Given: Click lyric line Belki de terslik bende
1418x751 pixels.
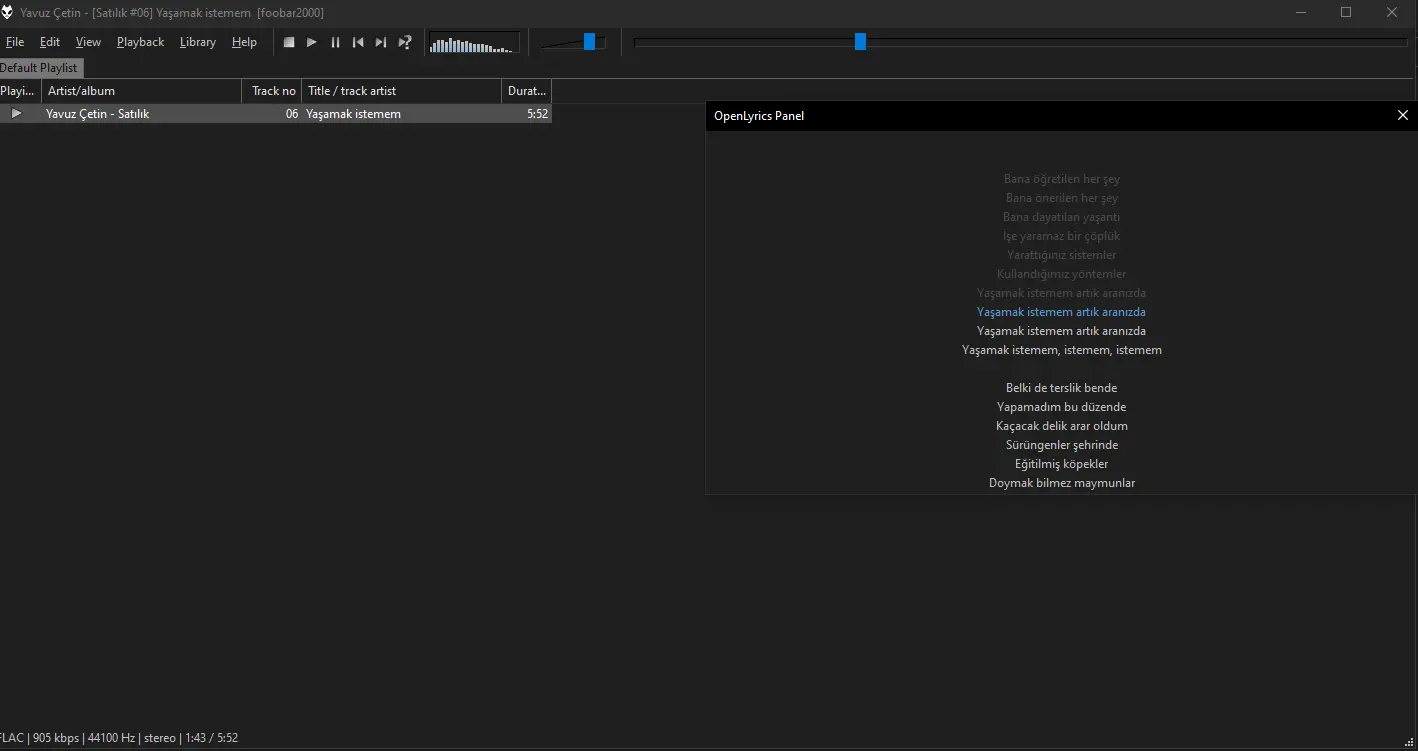Looking at the screenshot, I should coord(1061,388).
